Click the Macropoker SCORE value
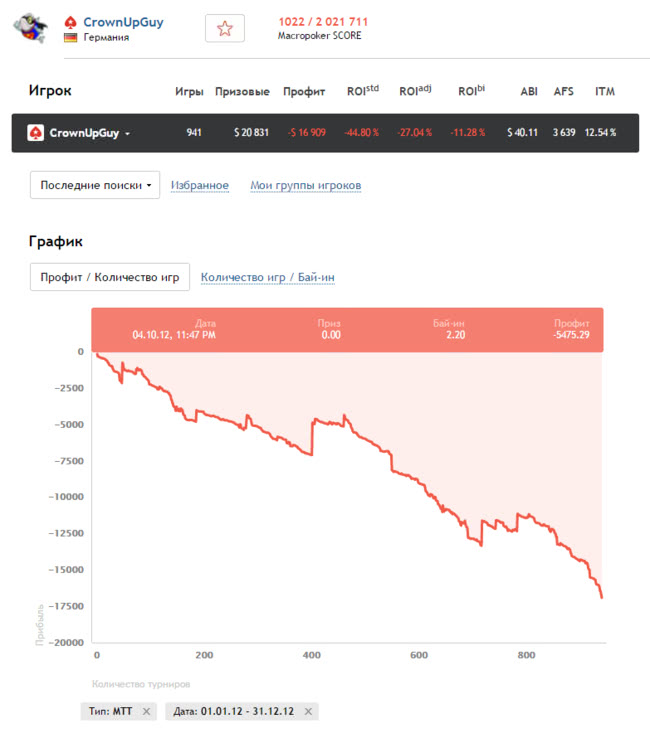 [x=325, y=22]
